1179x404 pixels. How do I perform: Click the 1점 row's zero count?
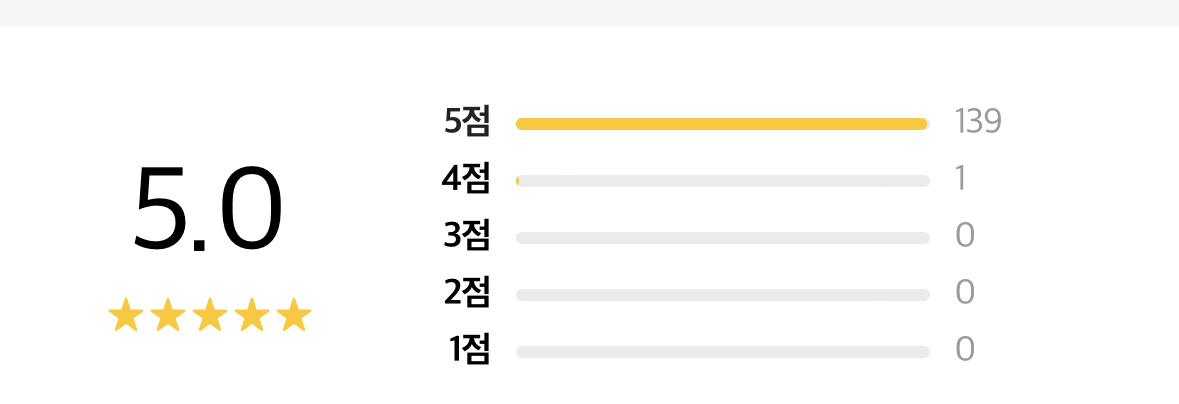965,350
